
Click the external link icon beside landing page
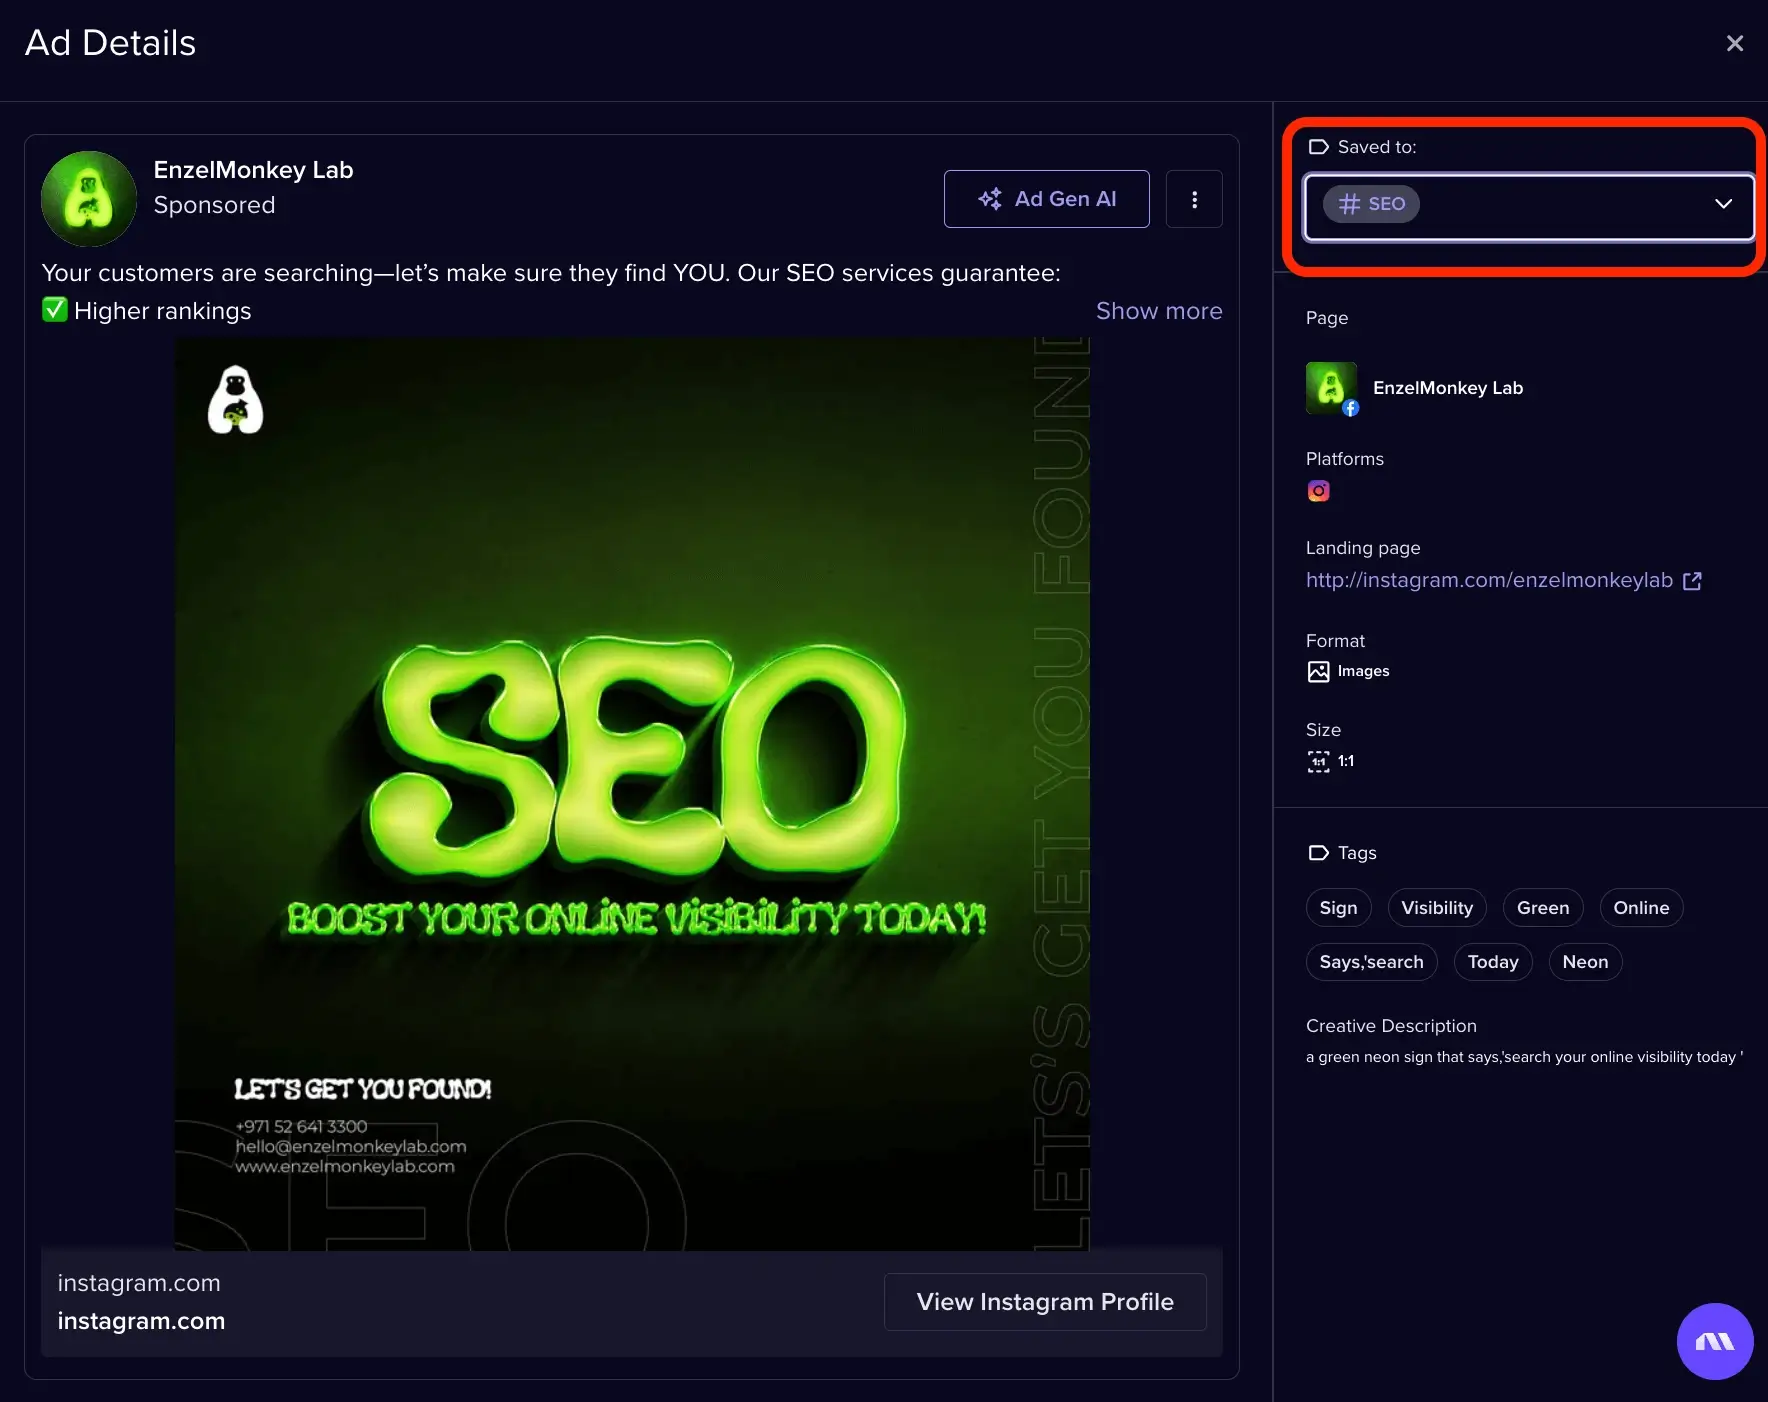(1692, 581)
